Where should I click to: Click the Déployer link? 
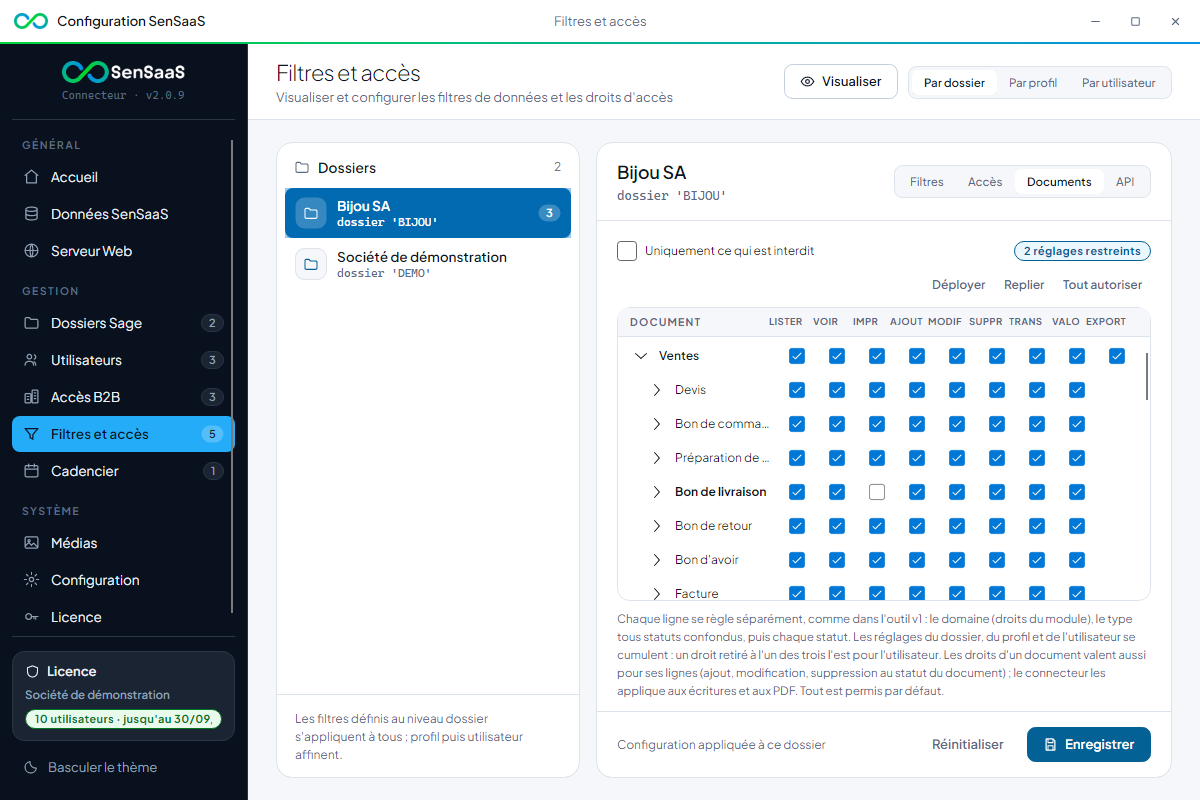(x=959, y=285)
